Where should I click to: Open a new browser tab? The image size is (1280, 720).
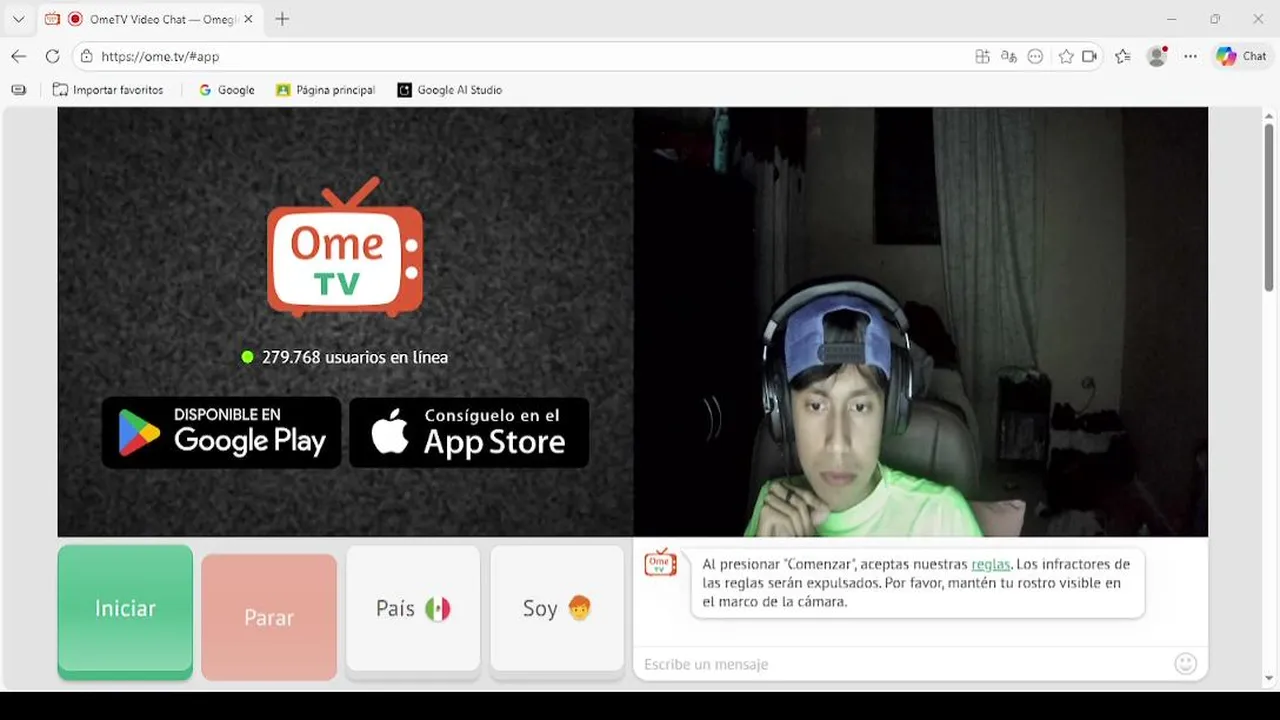coord(282,19)
